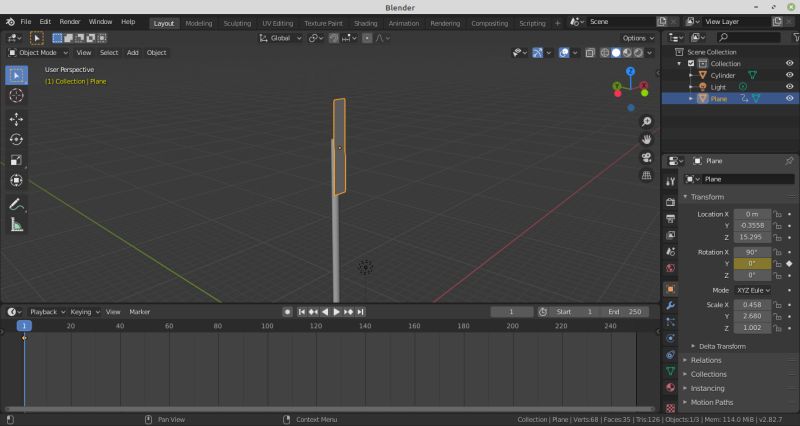Screen dimensions: 800x426
Task: Open the Render properties tab
Action: tap(670, 202)
